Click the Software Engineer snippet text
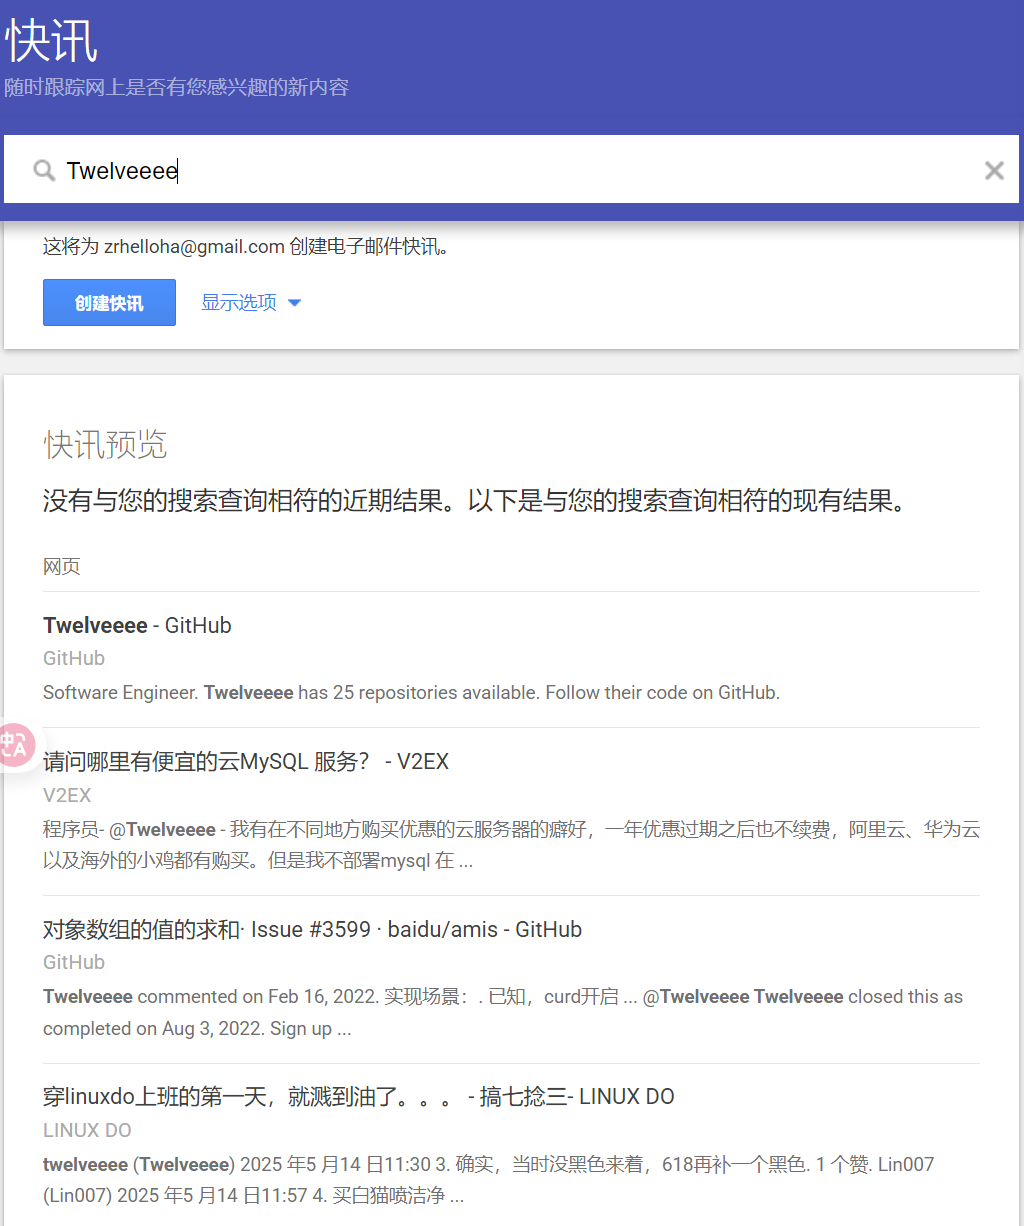Image resolution: width=1024 pixels, height=1226 pixels. tap(411, 692)
